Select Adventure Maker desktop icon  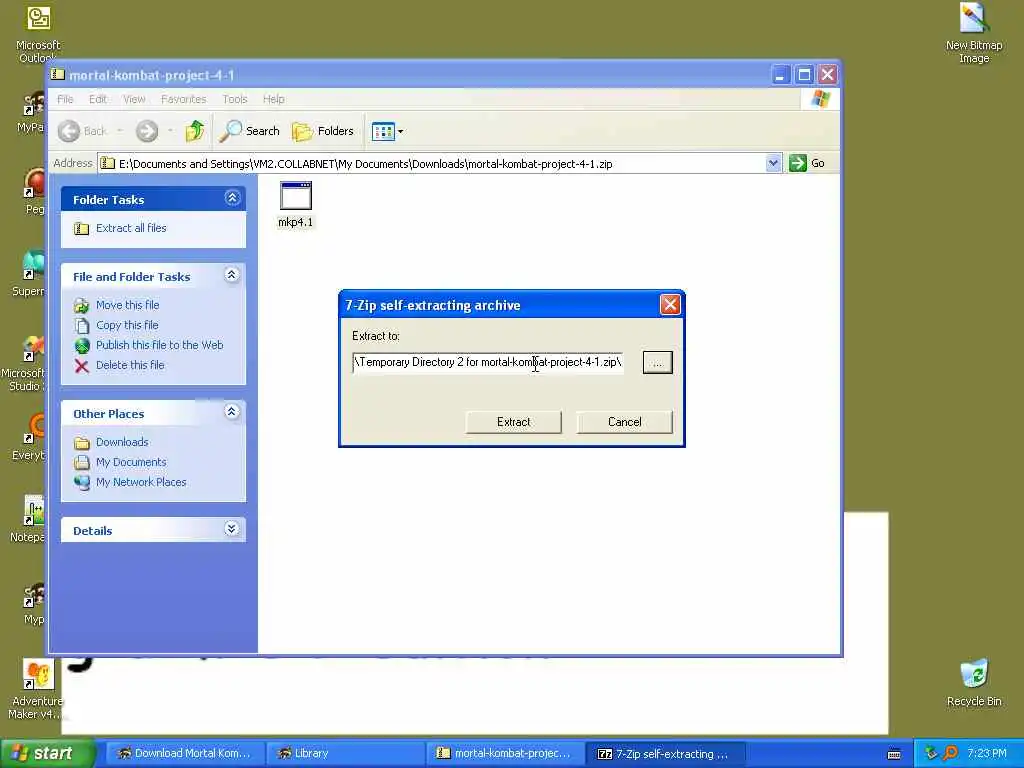[36, 689]
